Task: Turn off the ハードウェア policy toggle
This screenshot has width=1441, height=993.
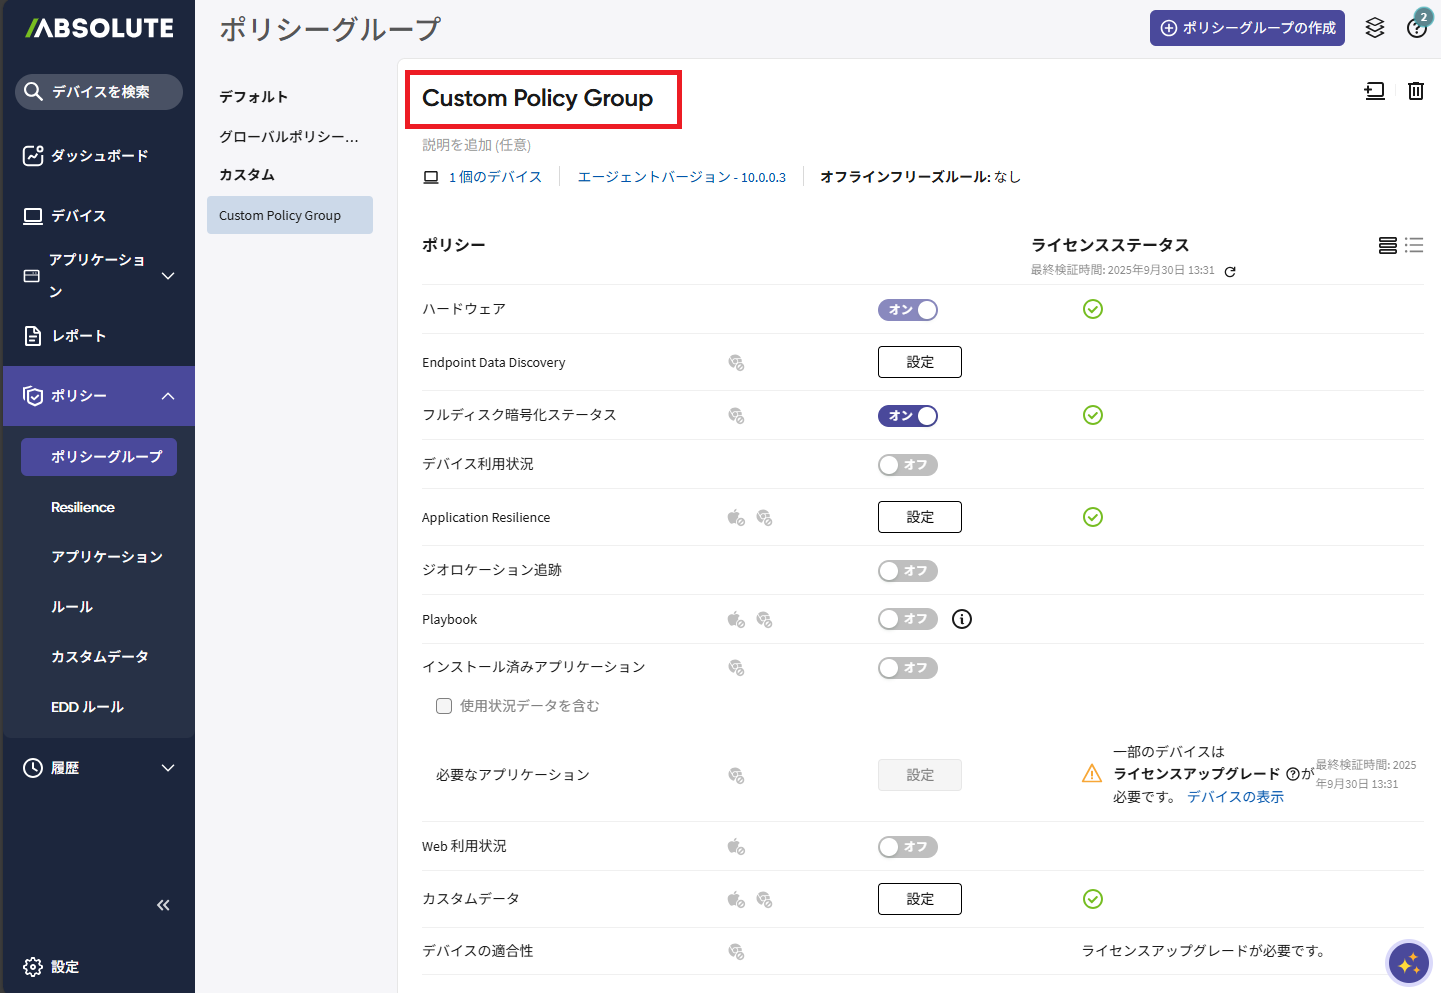Action: tap(907, 310)
